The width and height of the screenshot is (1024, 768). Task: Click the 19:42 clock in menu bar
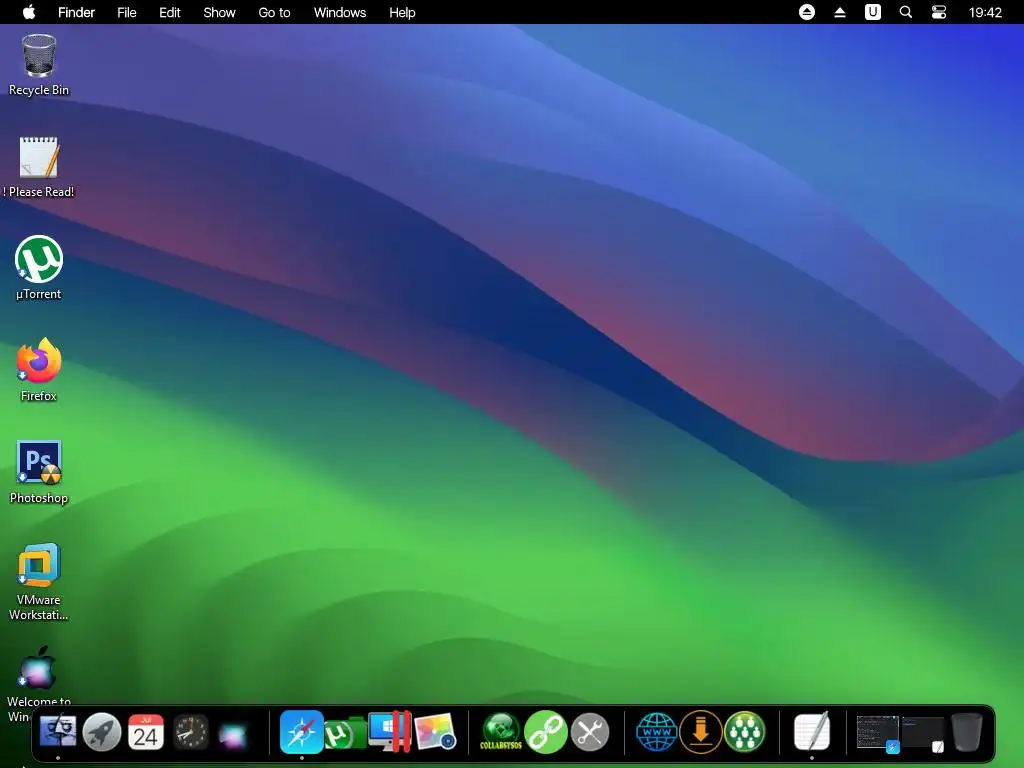(985, 12)
